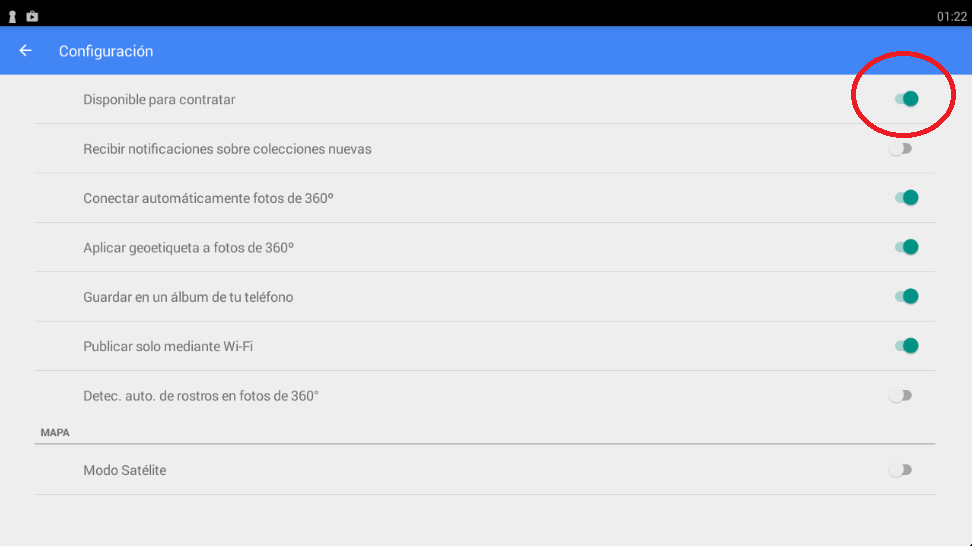Click the clock in the status bar
The width and height of the screenshot is (972, 546).
click(952, 17)
